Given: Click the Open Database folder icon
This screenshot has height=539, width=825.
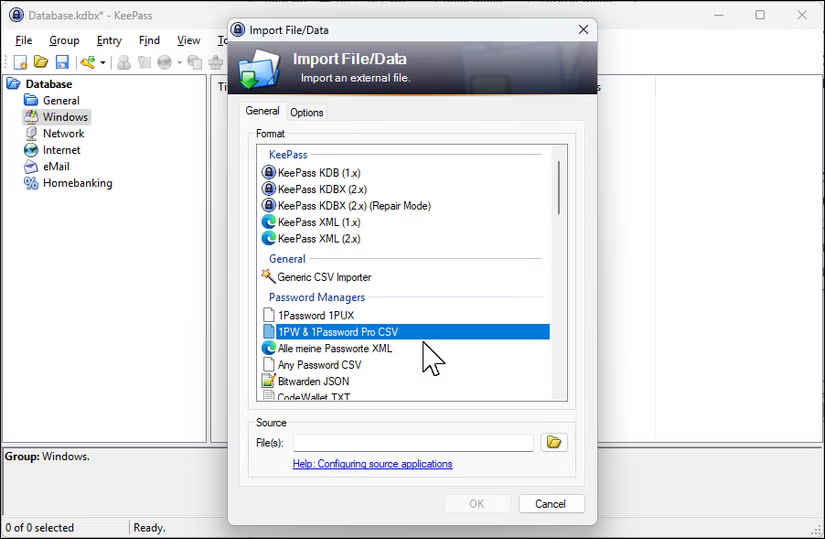Looking at the screenshot, I should coord(41,62).
